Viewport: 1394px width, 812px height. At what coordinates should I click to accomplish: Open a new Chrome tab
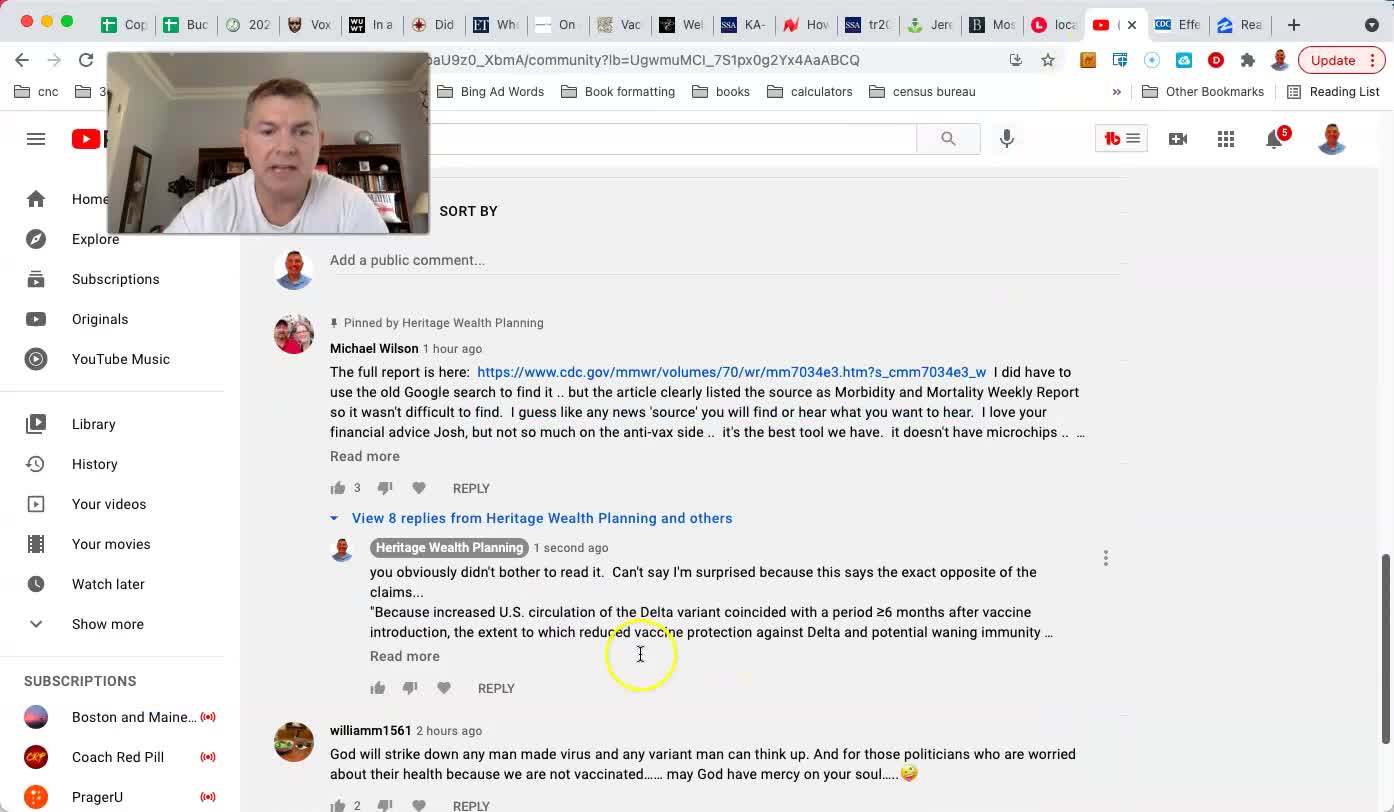tap(1294, 24)
